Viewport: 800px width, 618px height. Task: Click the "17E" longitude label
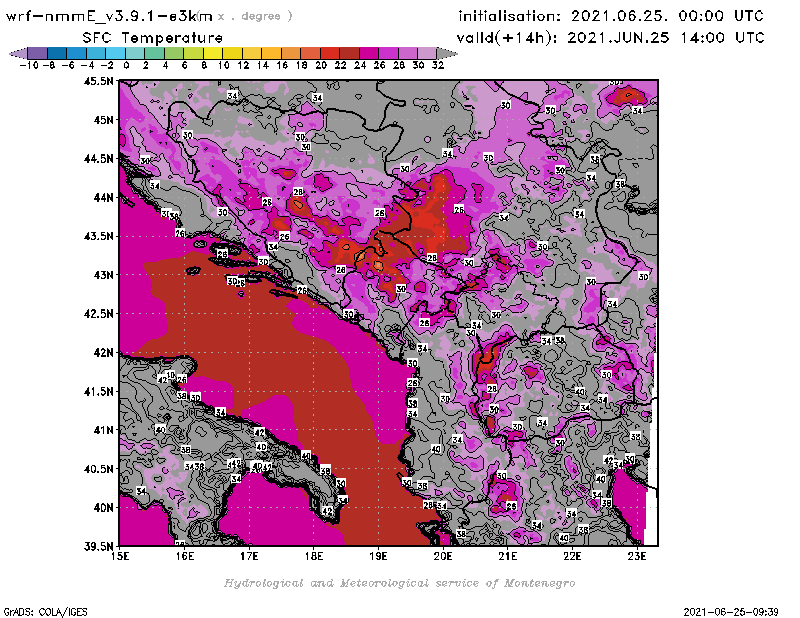pos(249,556)
